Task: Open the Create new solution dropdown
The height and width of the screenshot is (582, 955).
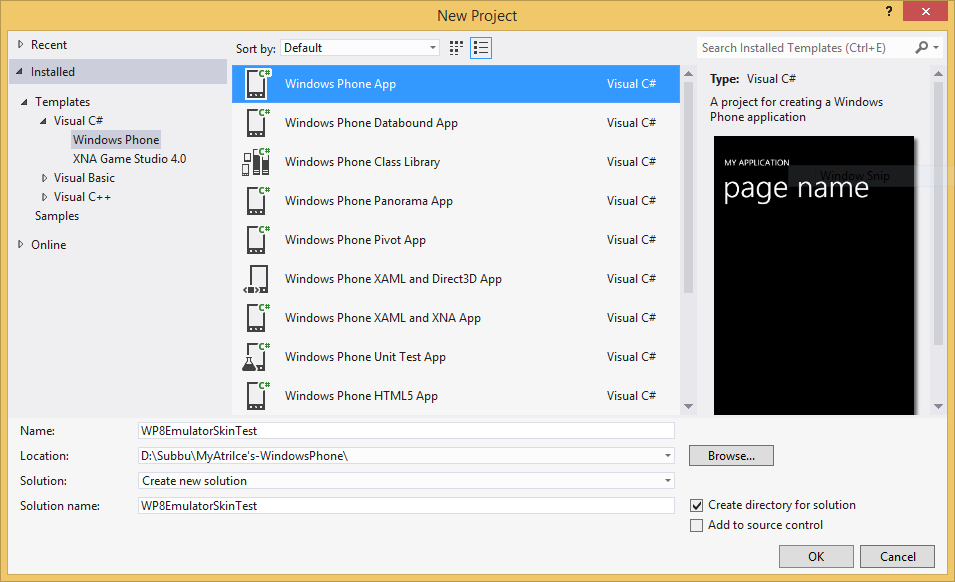Action: pos(668,480)
